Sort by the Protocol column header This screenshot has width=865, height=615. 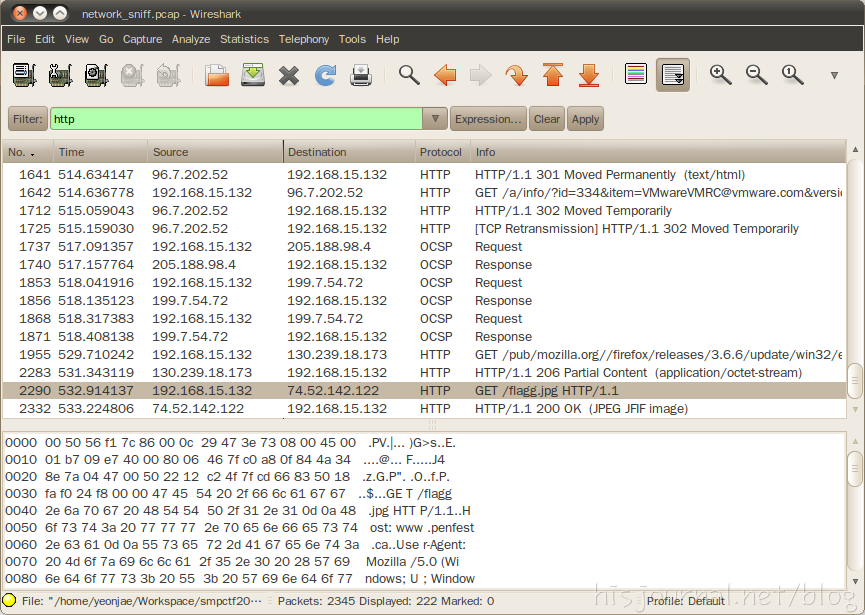coord(442,152)
